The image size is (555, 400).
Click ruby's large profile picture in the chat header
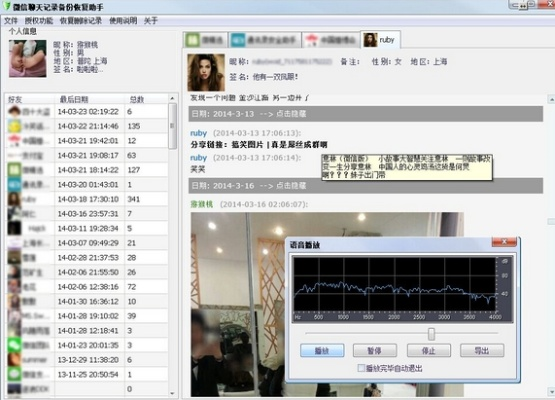pos(206,73)
